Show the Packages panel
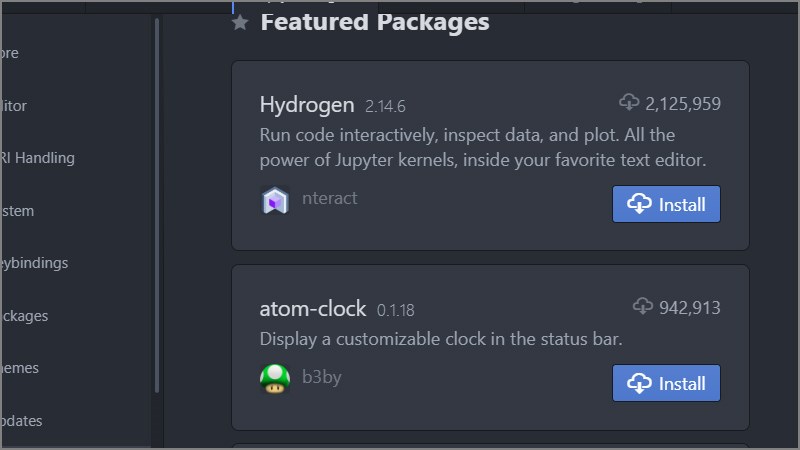 pos(26,315)
